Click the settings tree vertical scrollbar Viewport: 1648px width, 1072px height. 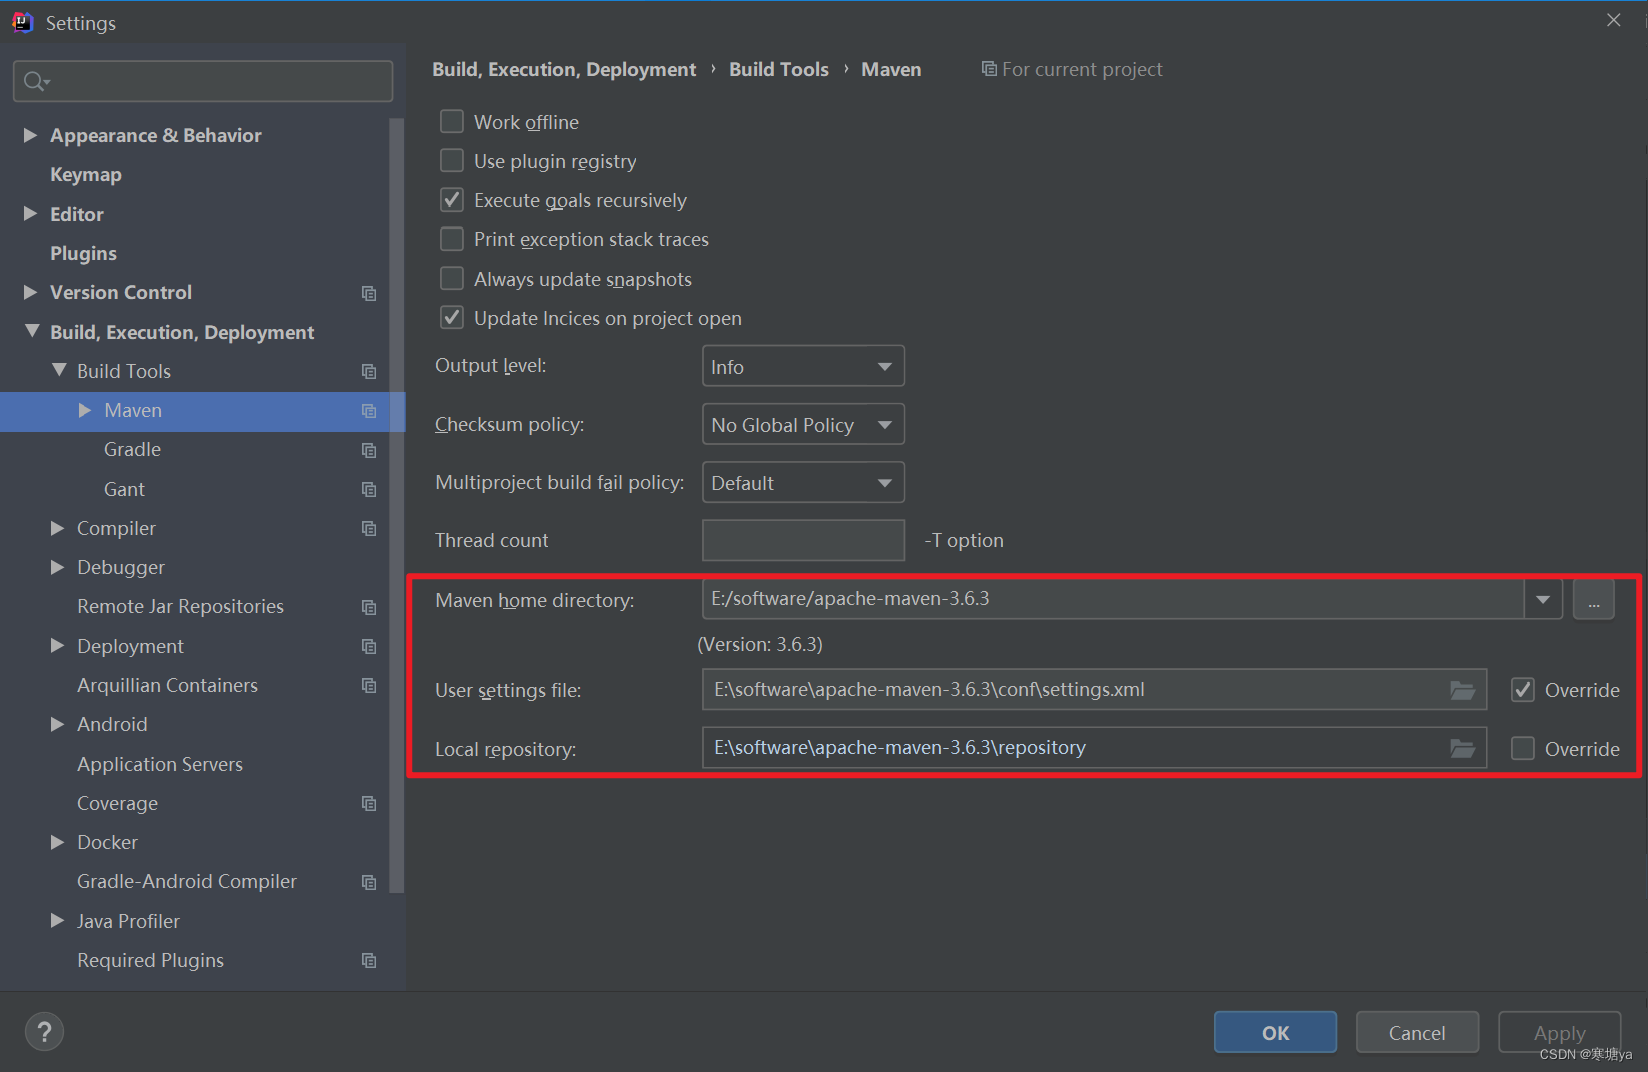point(397,505)
